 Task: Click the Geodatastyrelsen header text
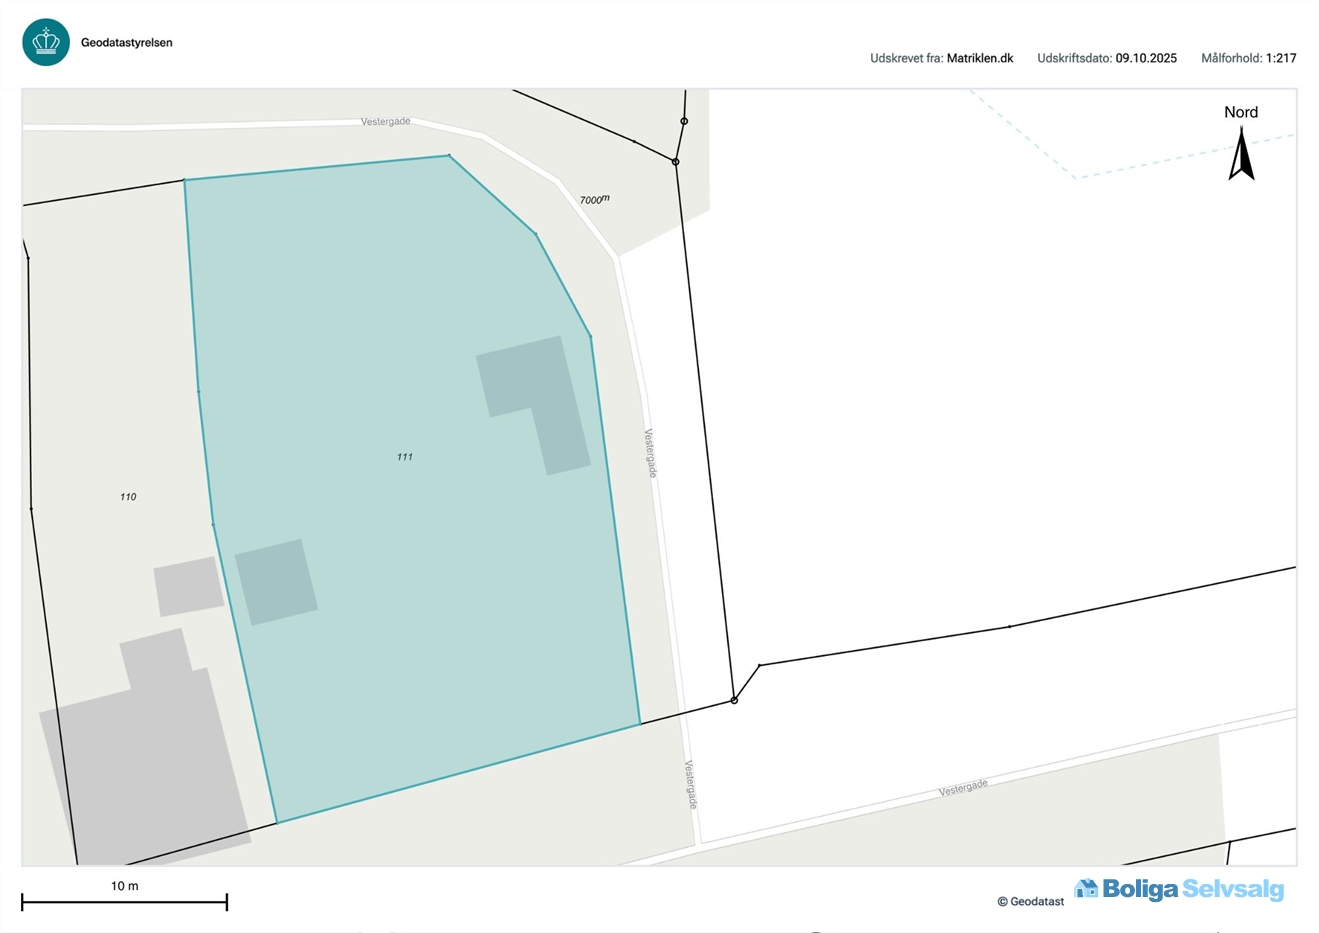tap(126, 43)
